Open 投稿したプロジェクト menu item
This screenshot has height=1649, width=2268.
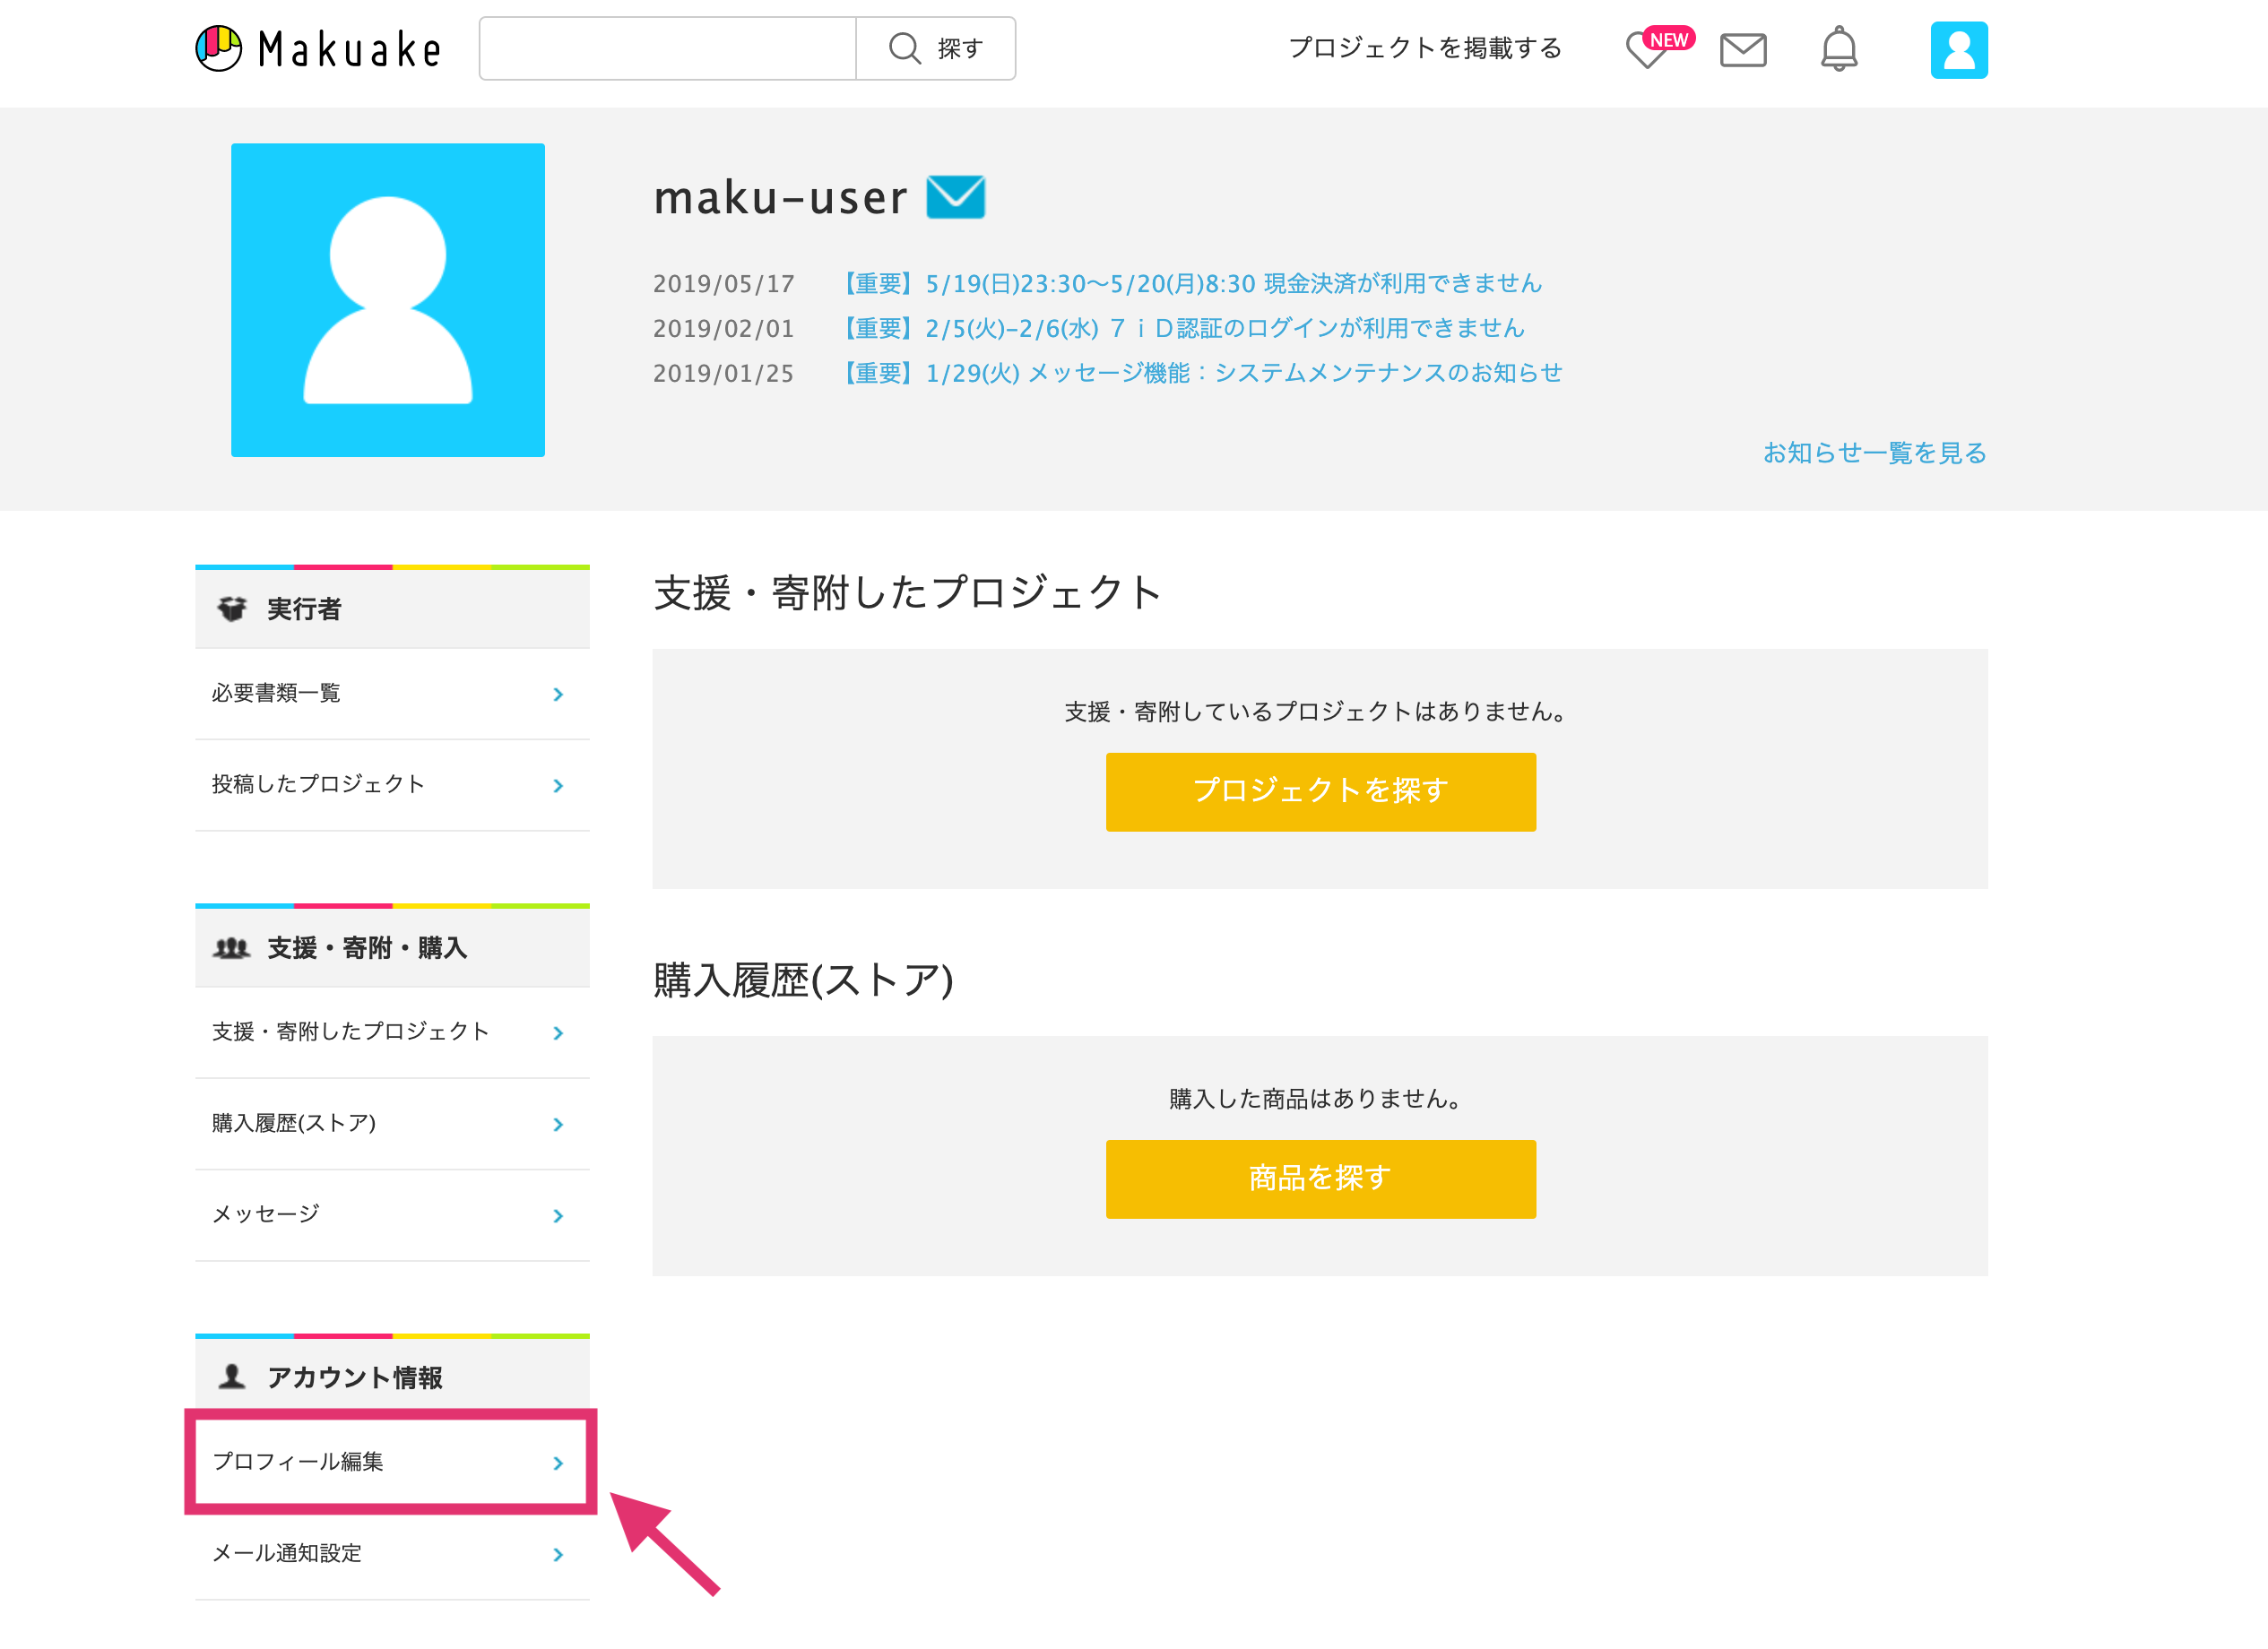pyautogui.click(x=392, y=785)
